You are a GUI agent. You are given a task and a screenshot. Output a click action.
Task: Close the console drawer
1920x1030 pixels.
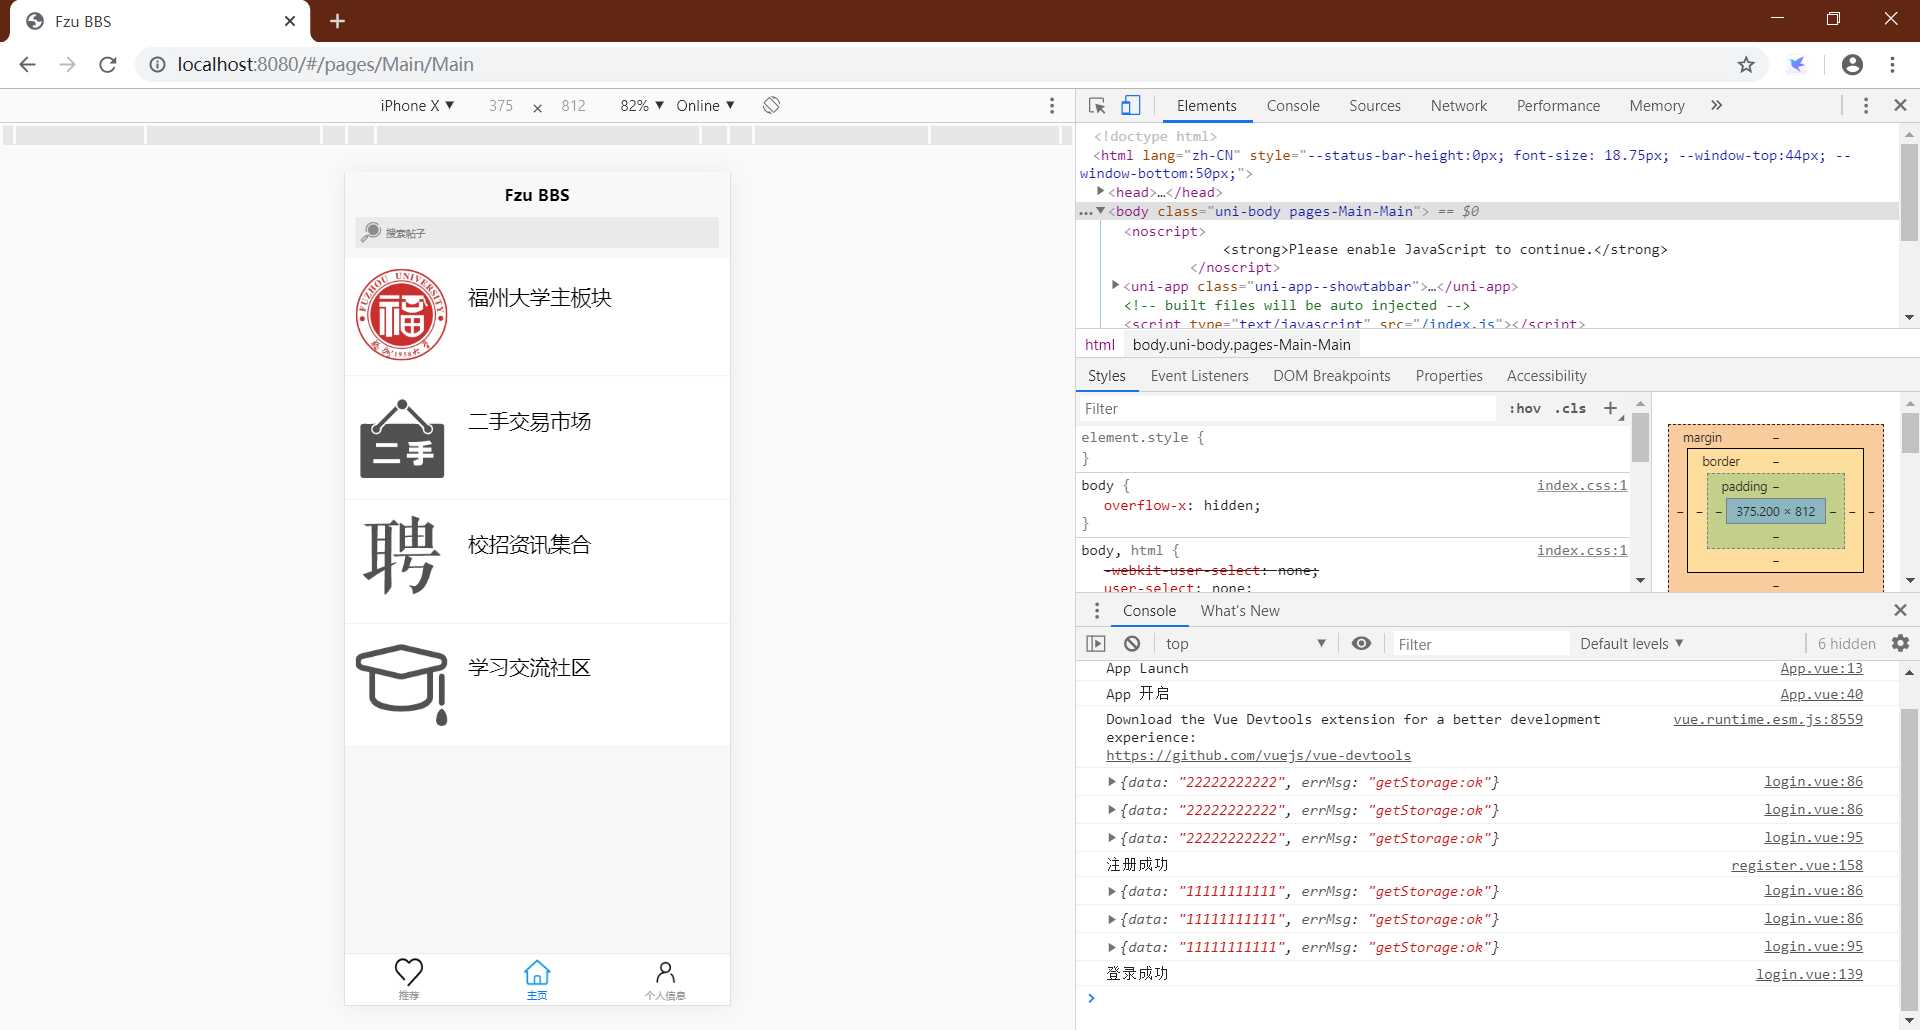1900,610
